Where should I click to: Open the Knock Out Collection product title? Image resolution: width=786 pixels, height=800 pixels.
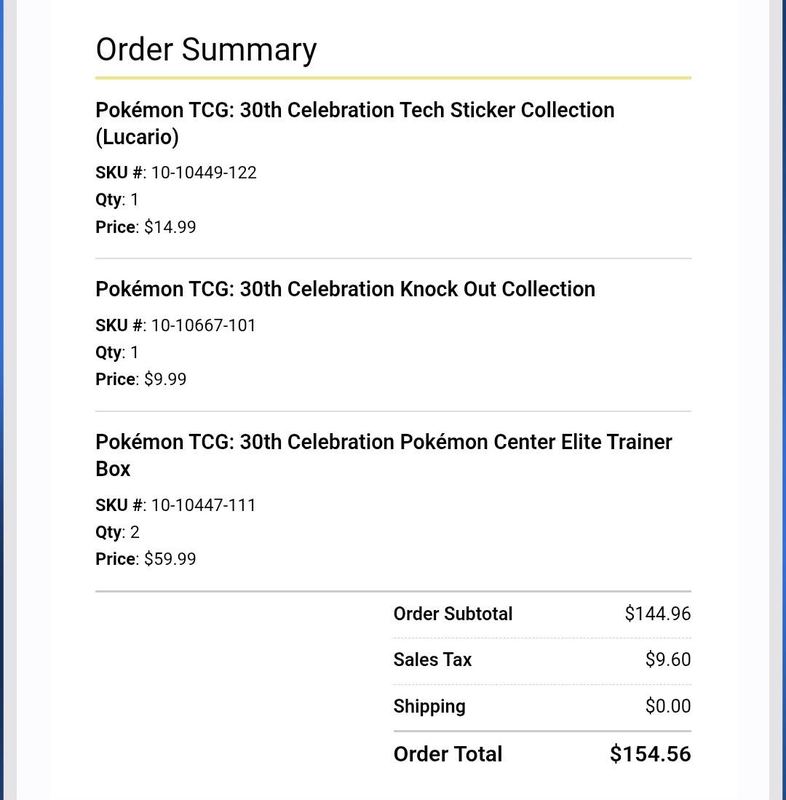click(x=345, y=289)
